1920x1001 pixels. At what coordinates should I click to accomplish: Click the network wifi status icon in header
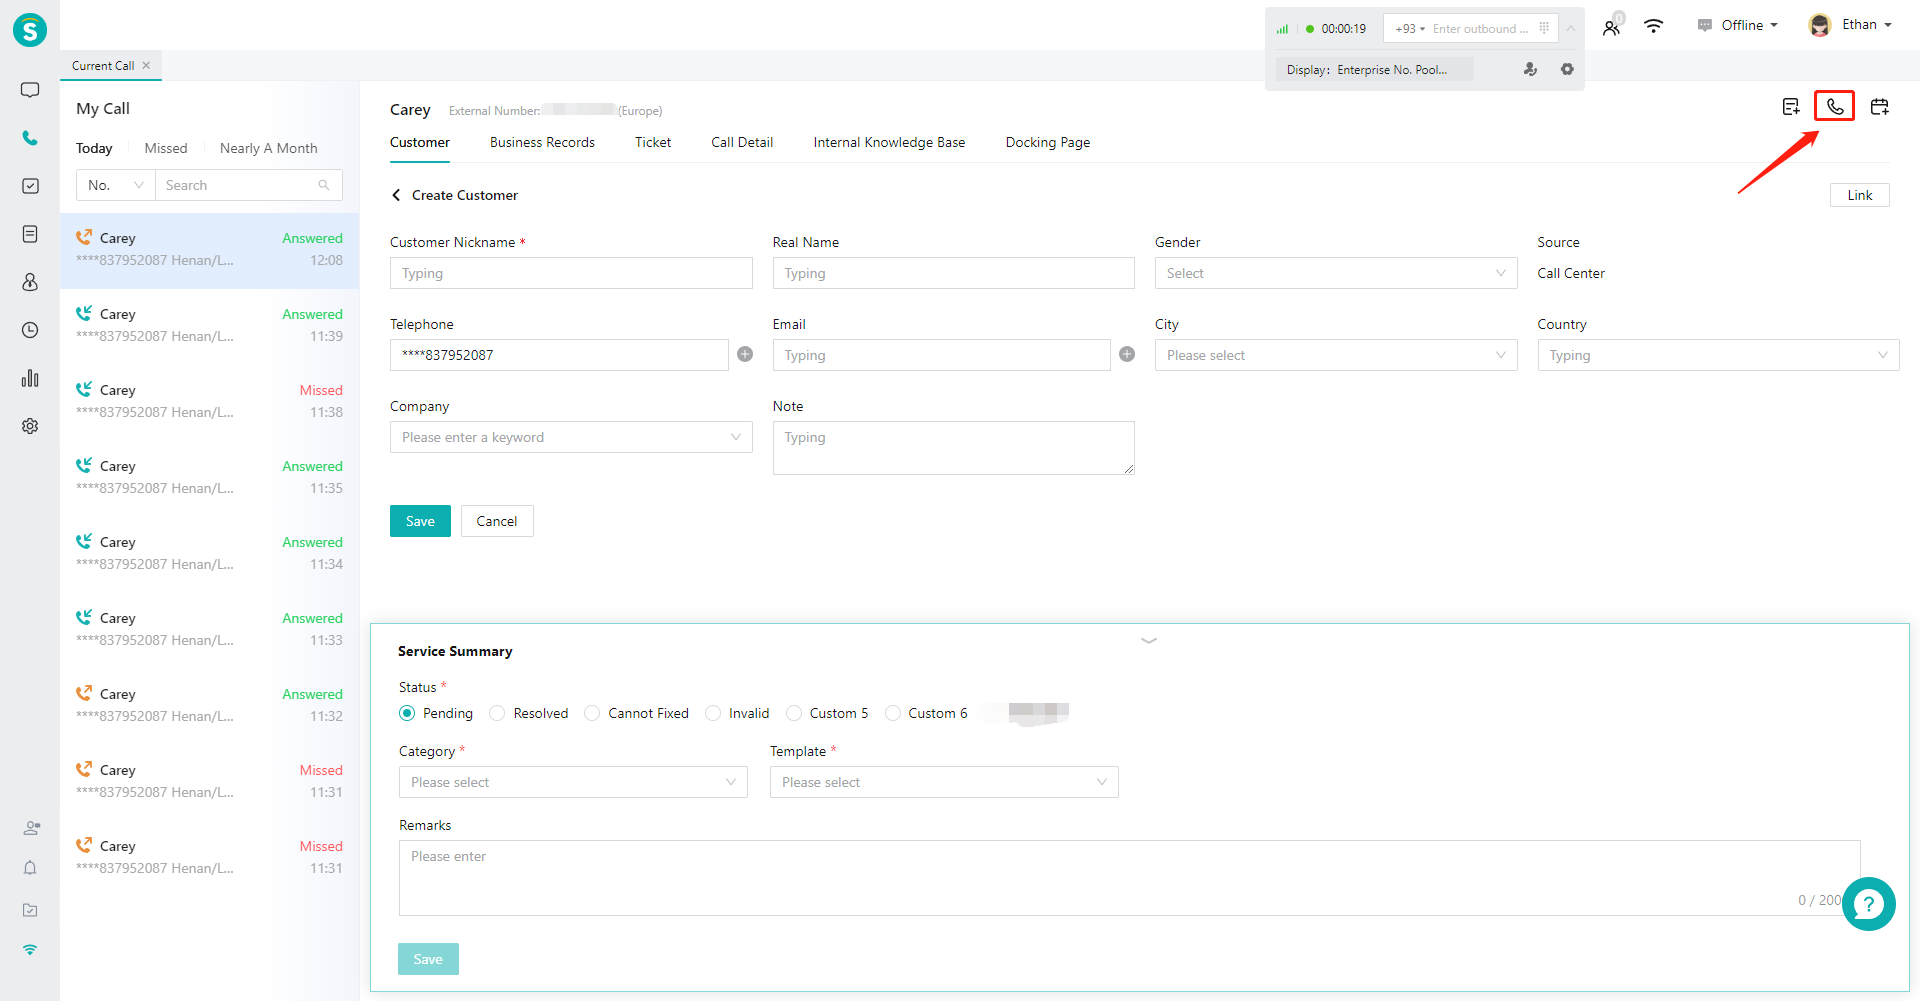(x=1654, y=26)
